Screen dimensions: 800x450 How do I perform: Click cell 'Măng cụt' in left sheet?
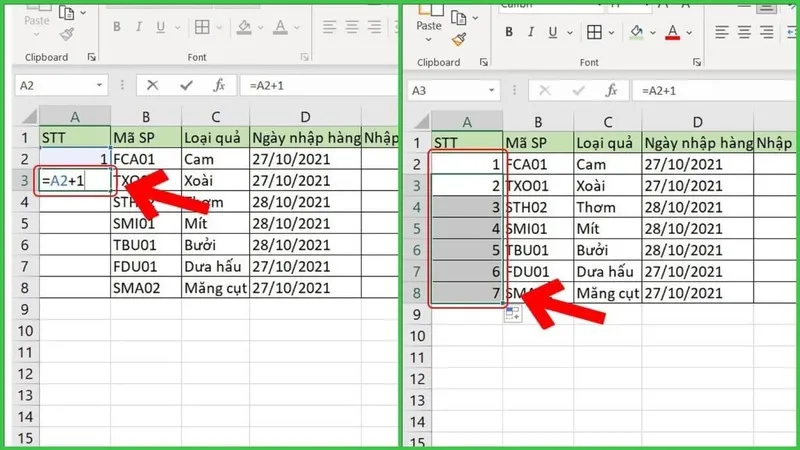(x=215, y=288)
